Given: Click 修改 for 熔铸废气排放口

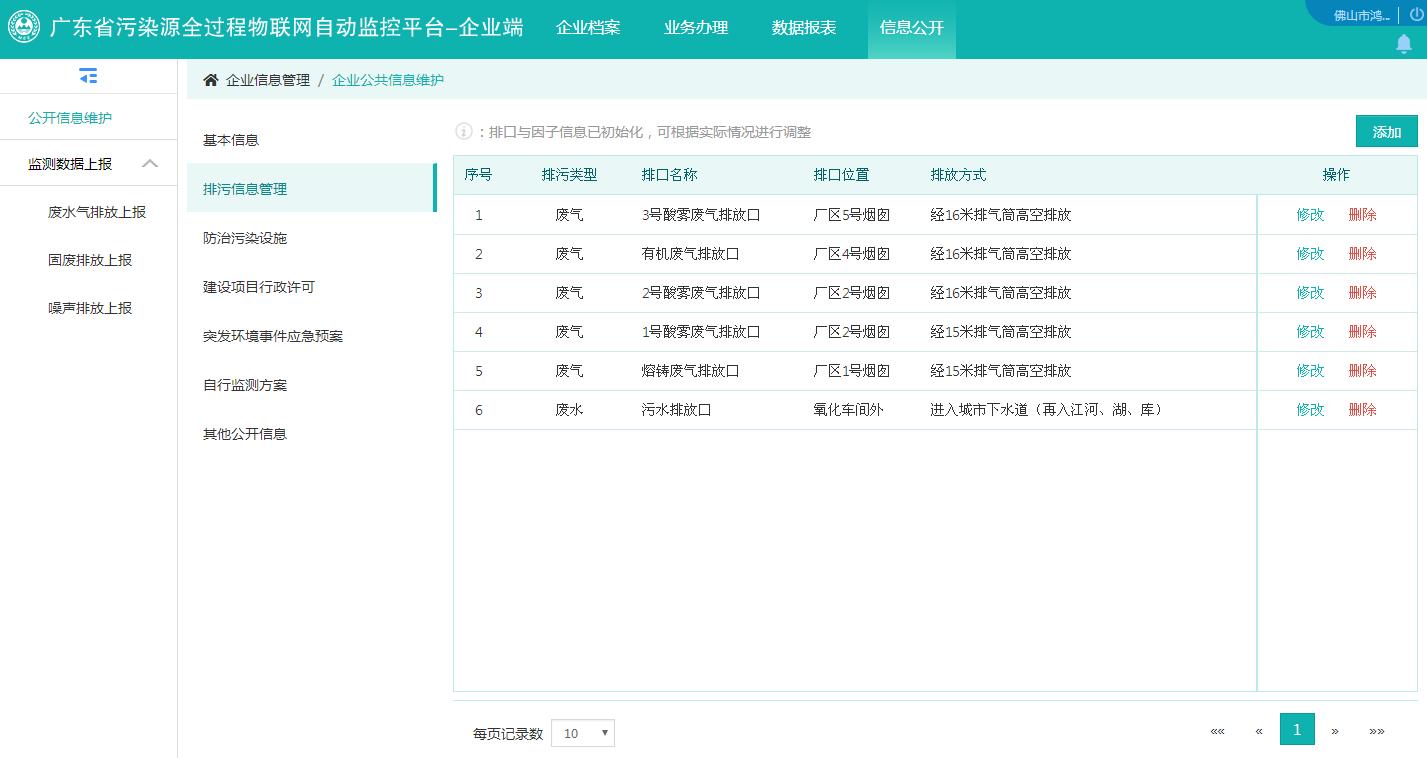Looking at the screenshot, I should coord(1310,370).
